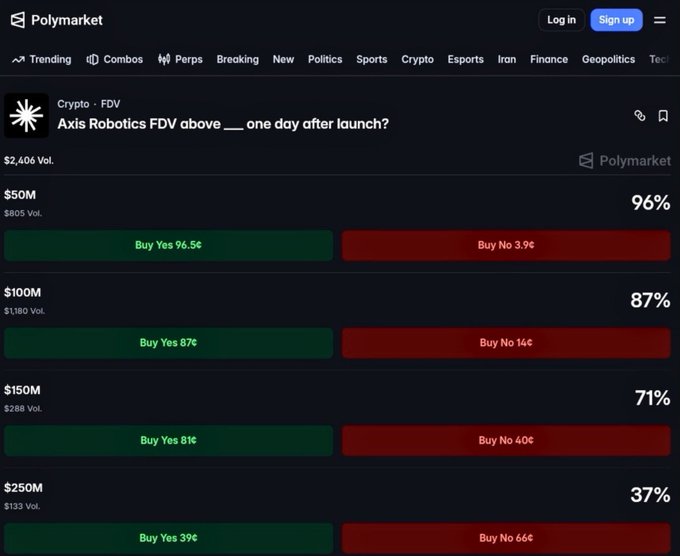Buy No at 14¢ for $100M

click(x=506, y=343)
